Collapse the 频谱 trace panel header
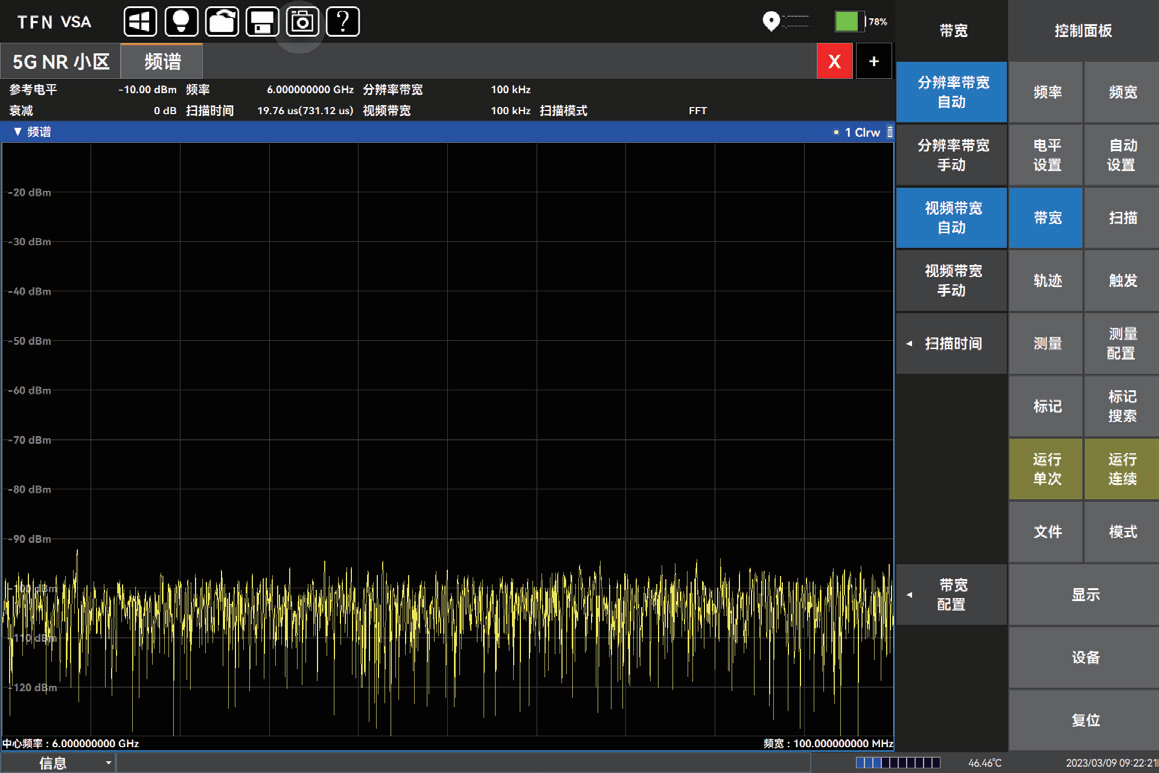 [18, 132]
